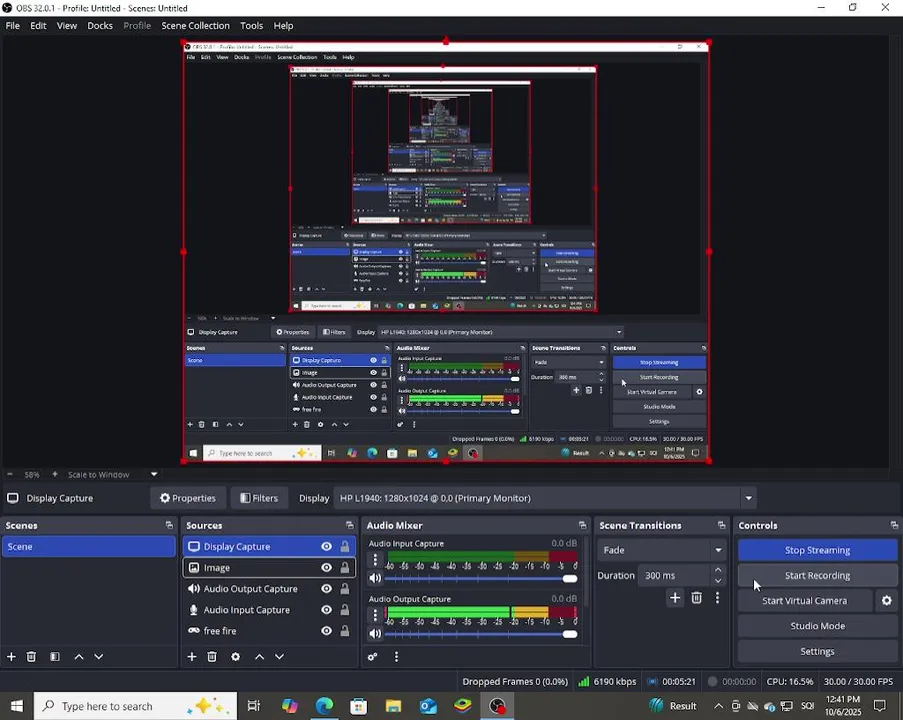The height and width of the screenshot is (720, 903).
Task: Enable Studio Mode button
Action: (817, 626)
